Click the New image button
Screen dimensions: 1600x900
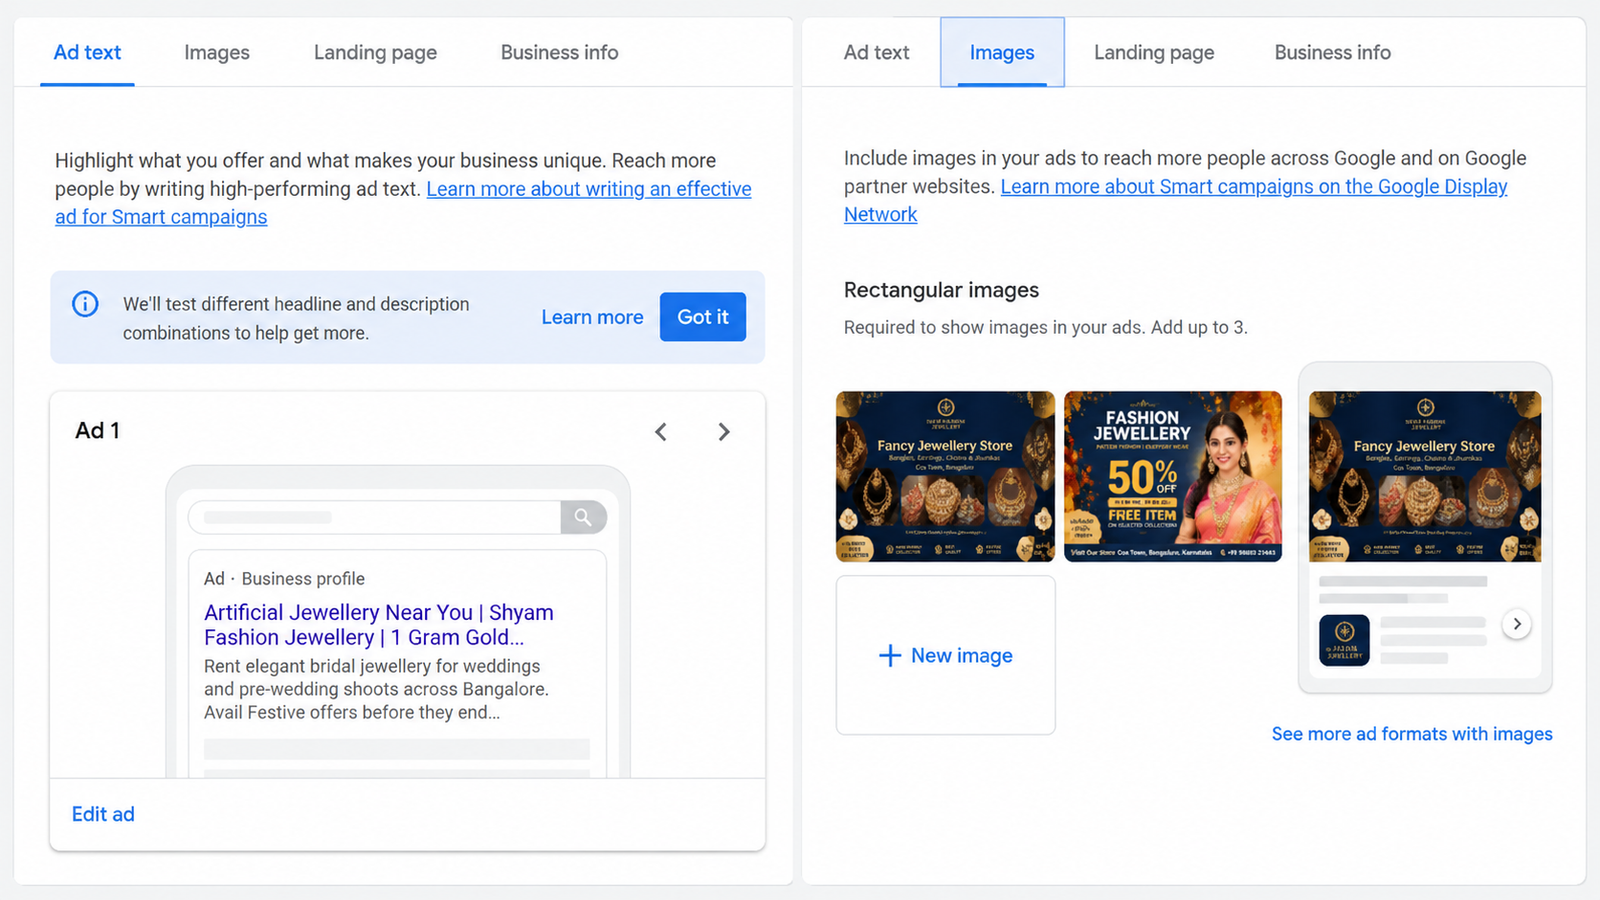pyautogui.click(x=946, y=655)
